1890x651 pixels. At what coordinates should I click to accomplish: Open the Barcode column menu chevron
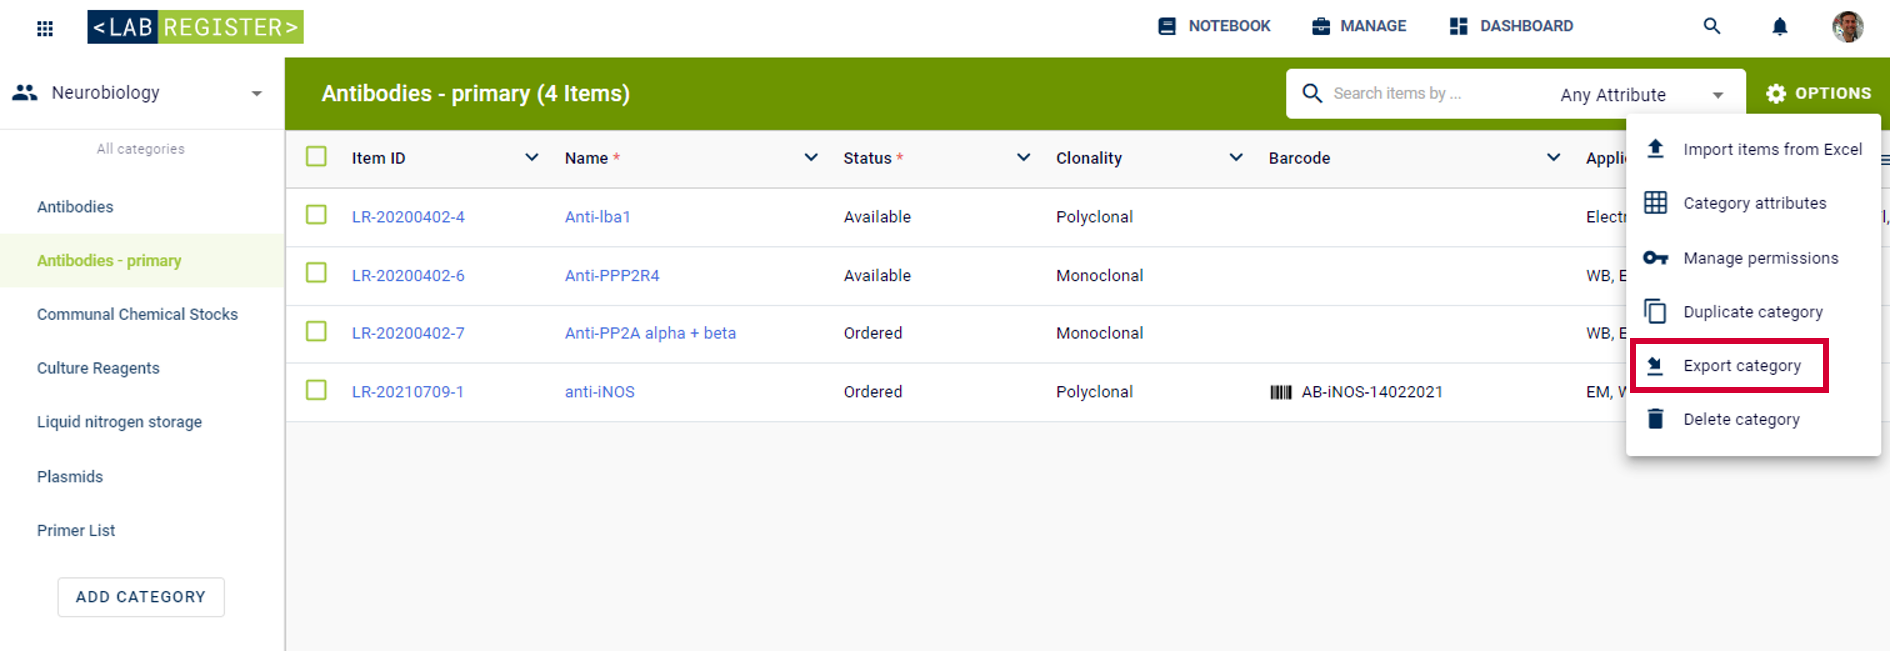(x=1553, y=157)
